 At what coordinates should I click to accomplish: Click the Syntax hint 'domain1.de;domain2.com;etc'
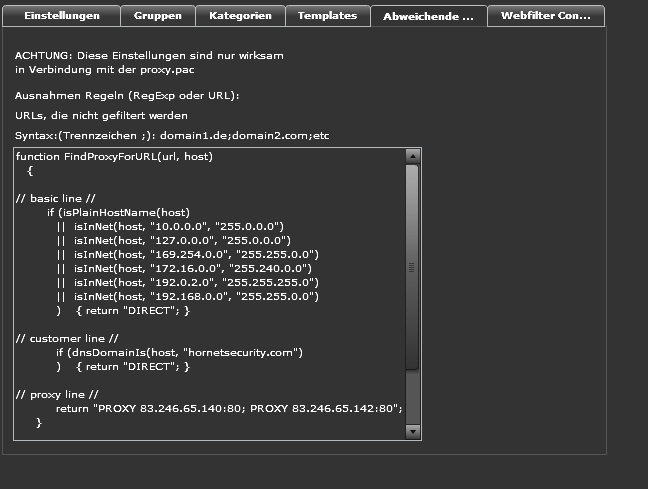245,136
